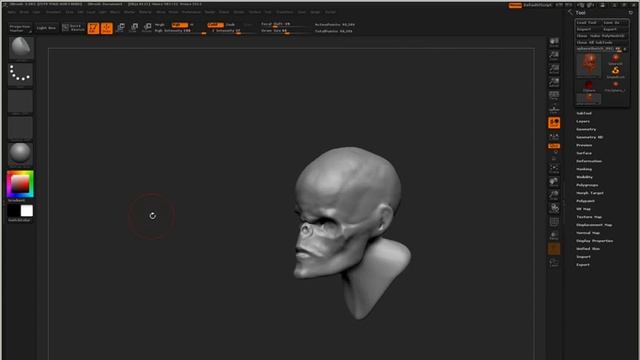Expand the Polygroups sub-palette
Image resolution: width=640 pixels, height=360 pixels.
[587, 185]
